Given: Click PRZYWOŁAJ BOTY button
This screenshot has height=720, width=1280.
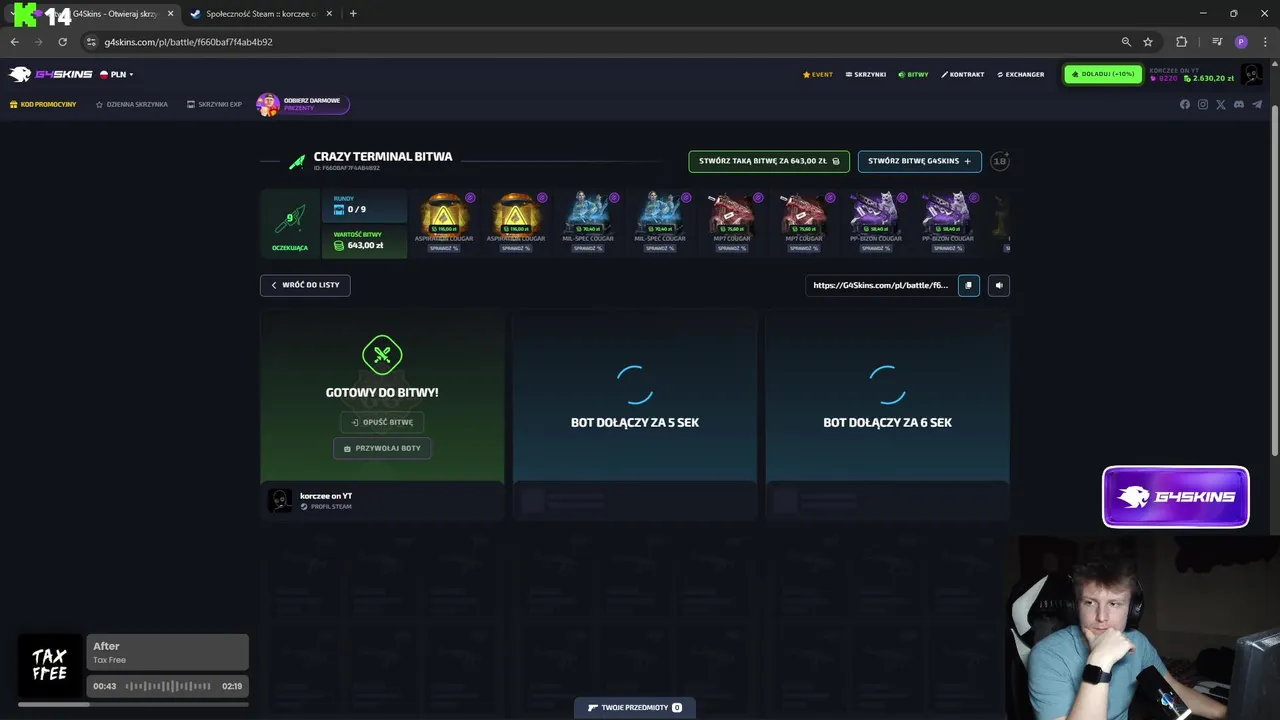Looking at the screenshot, I should point(382,448).
